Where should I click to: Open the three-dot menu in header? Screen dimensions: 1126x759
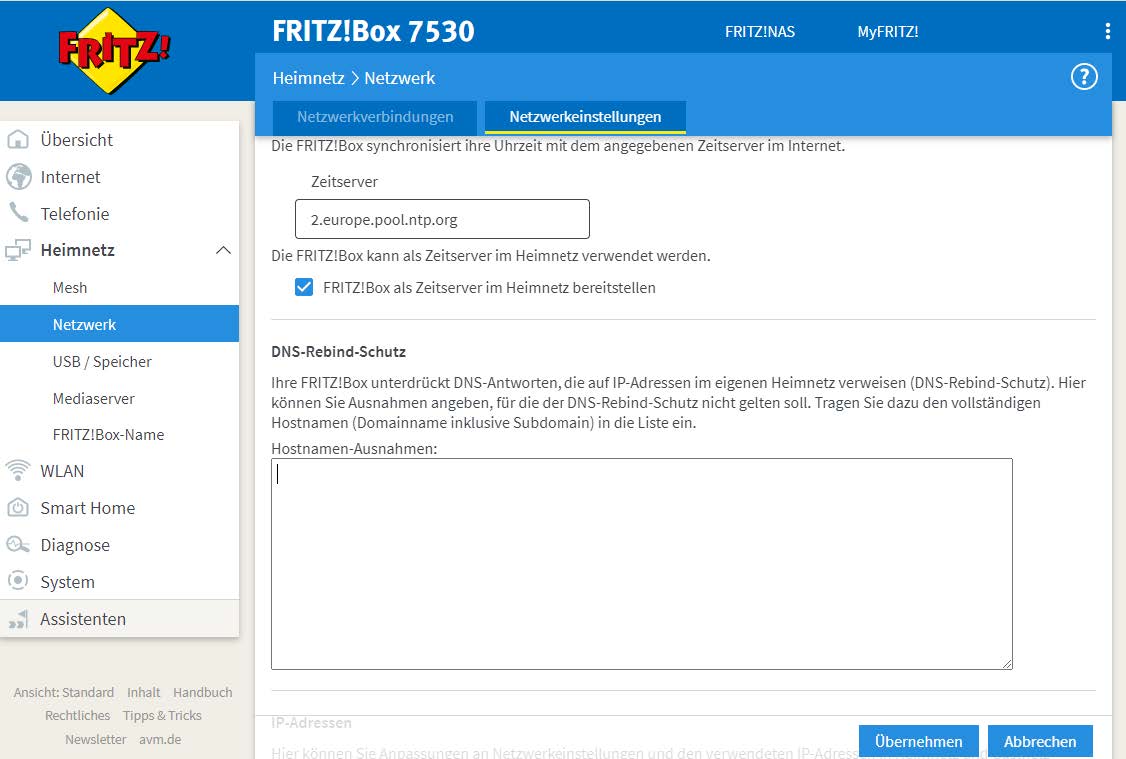[x=1107, y=31]
